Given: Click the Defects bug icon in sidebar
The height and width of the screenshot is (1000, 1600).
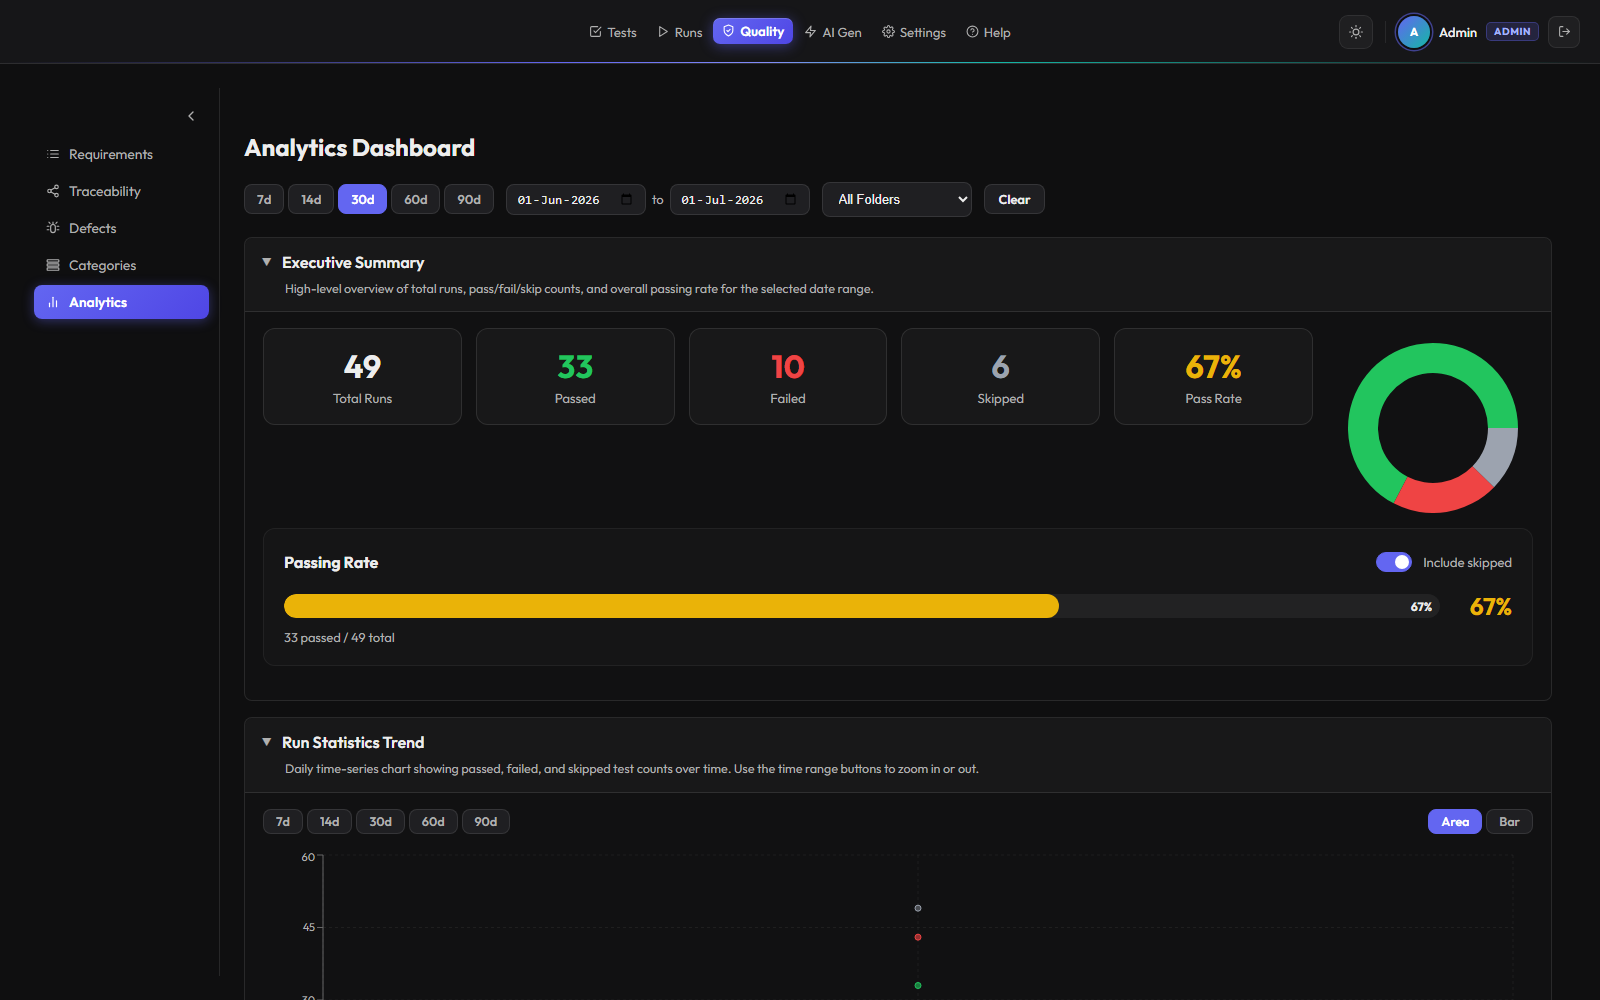Looking at the screenshot, I should coord(53,228).
